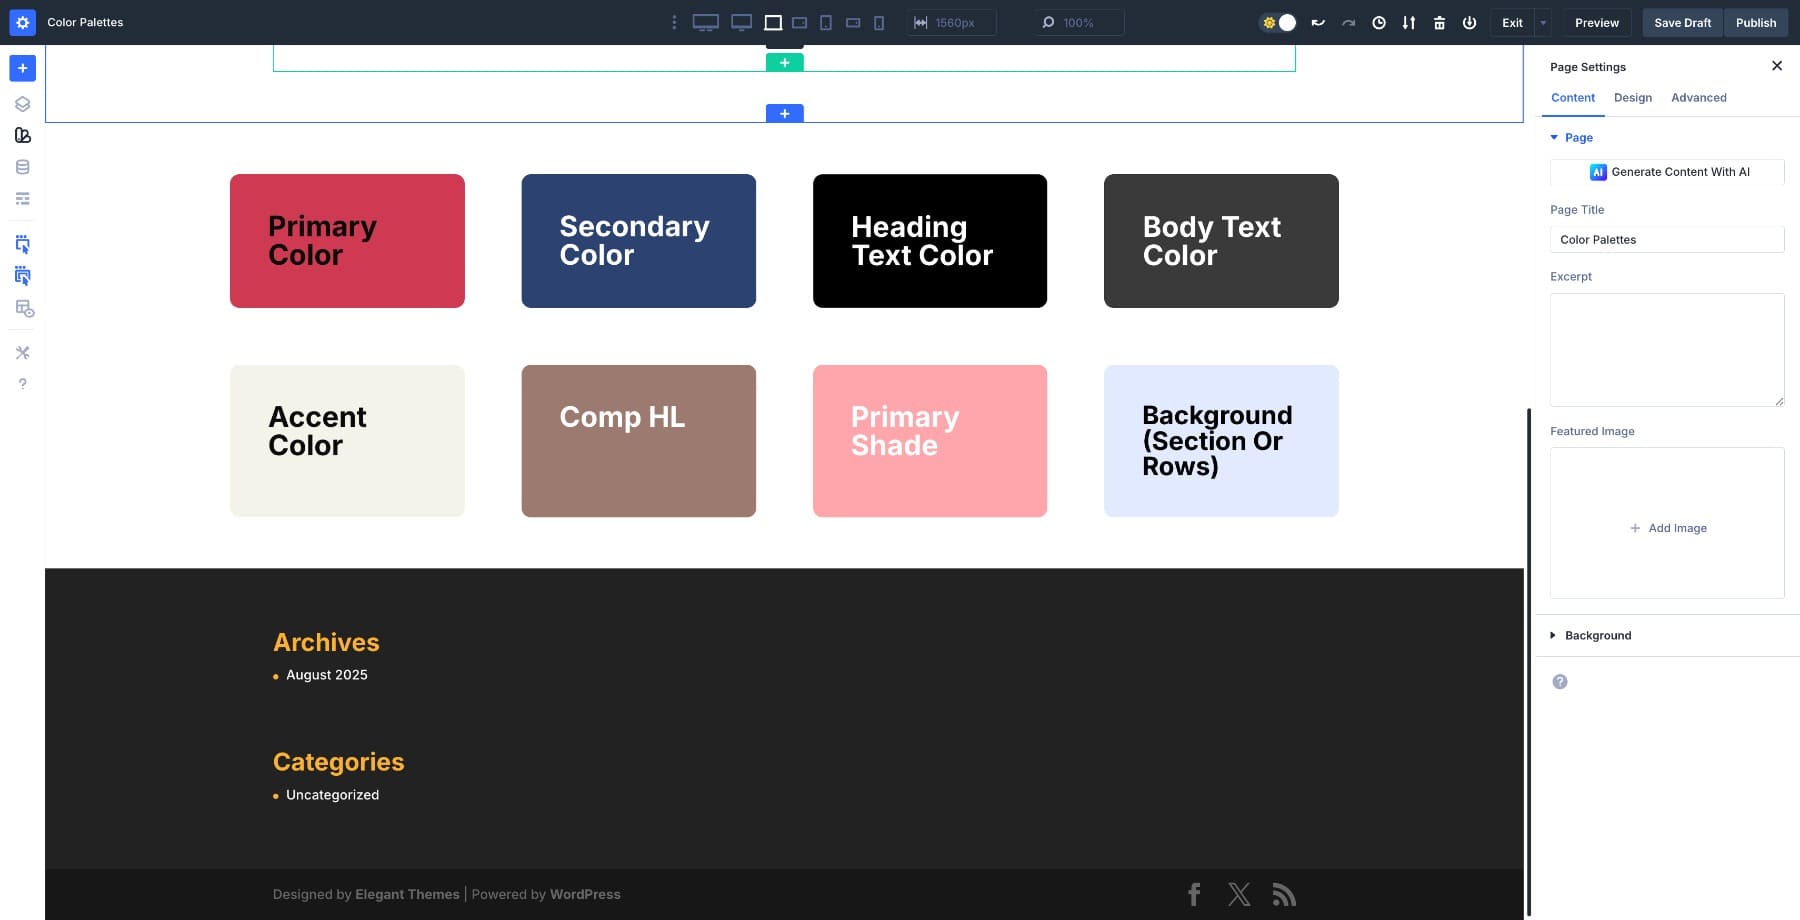Open the portability import/export arrows icon
Screen dimensions: 1800x920
pos(1408,23)
